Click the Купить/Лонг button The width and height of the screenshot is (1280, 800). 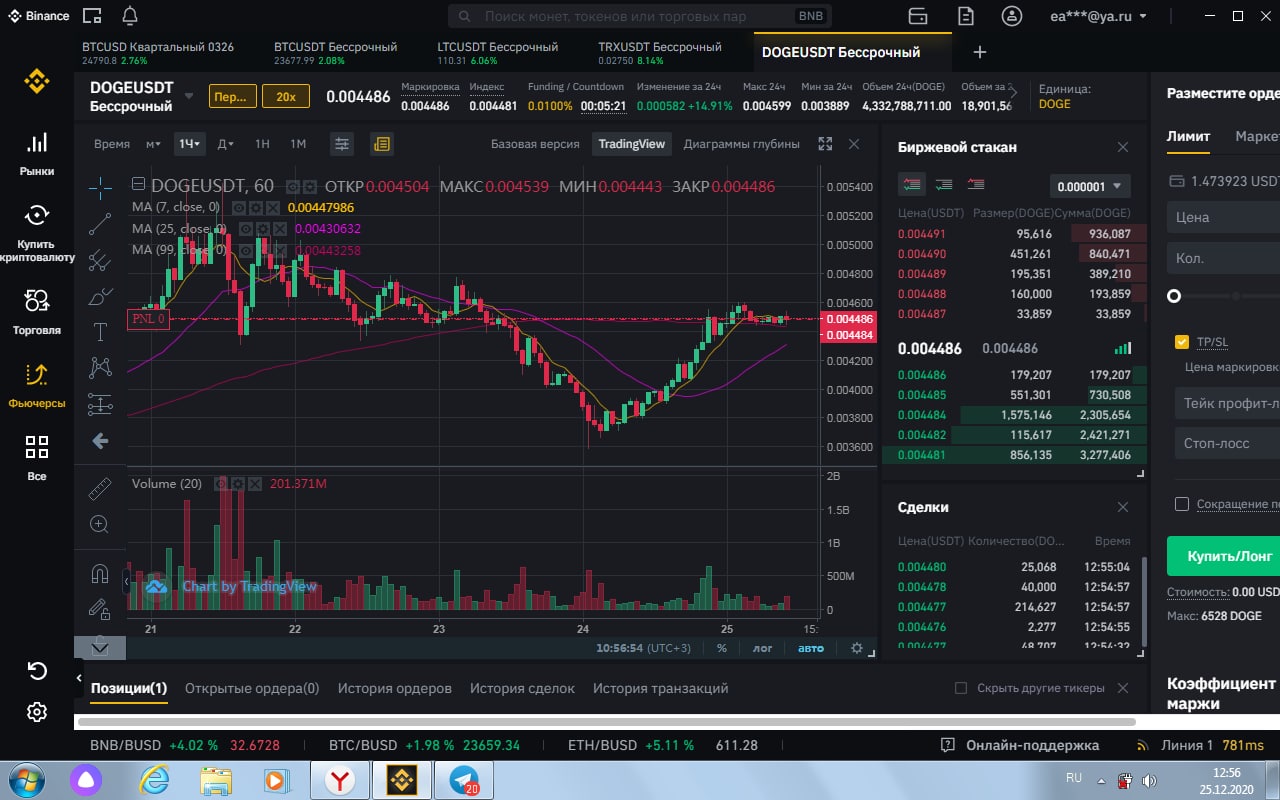(1223, 556)
